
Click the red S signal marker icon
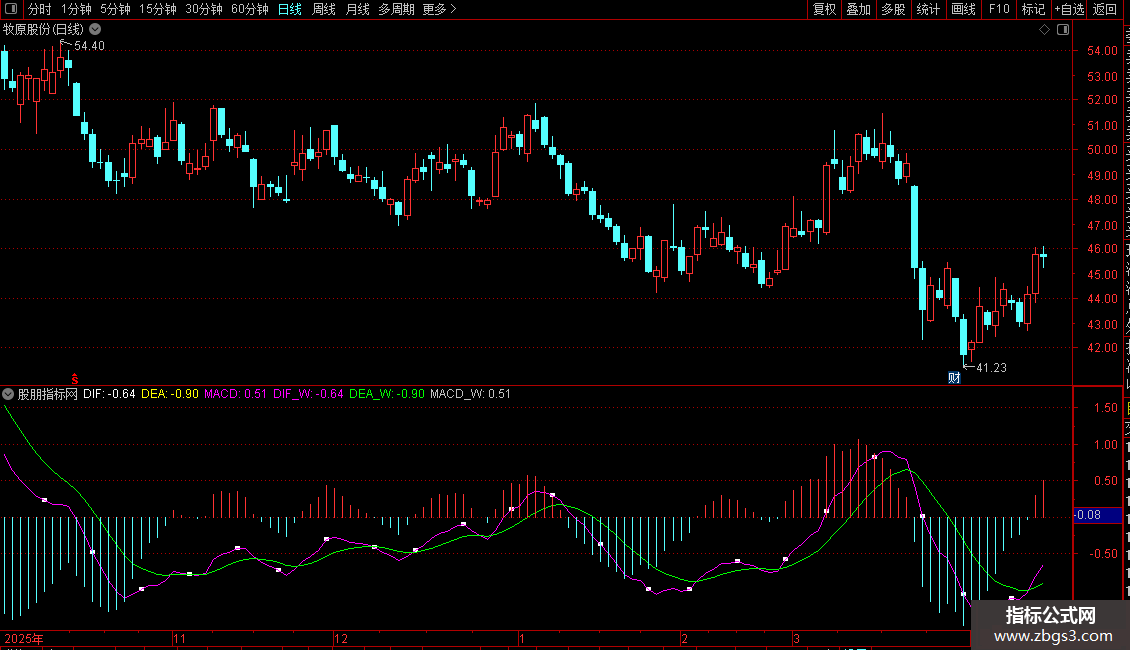[74, 375]
